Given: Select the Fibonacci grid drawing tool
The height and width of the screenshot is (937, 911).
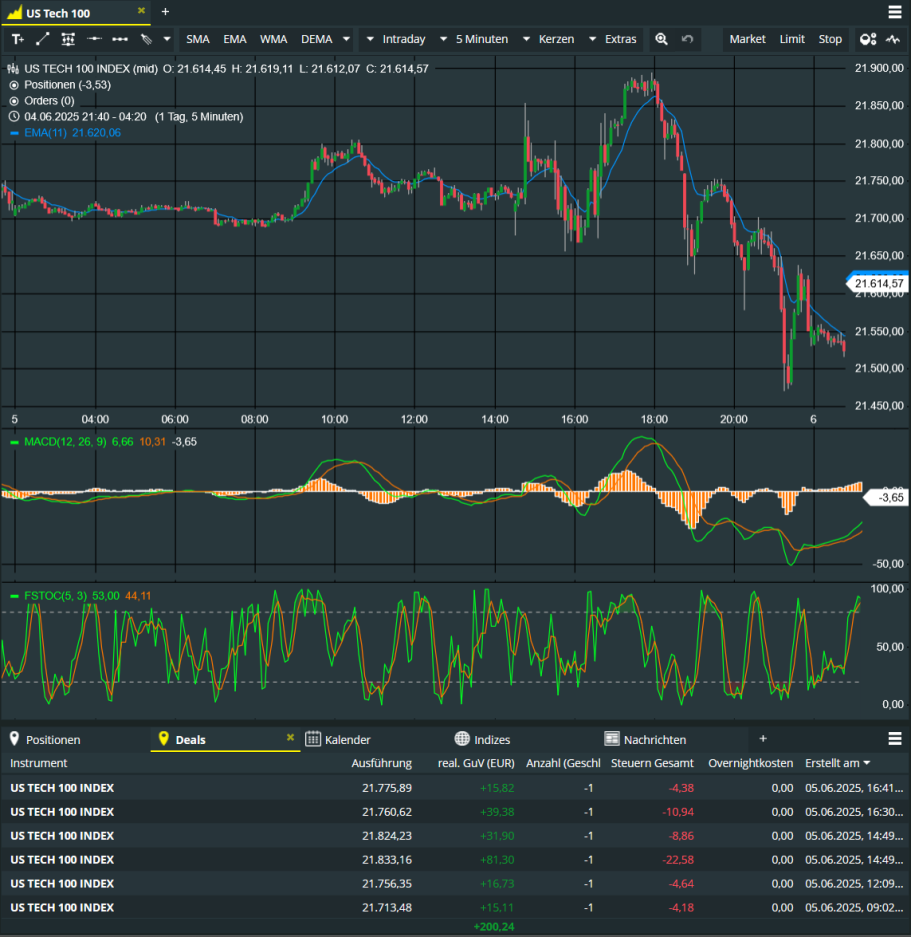Looking at the screenshot, I should (x=68, y=39).
